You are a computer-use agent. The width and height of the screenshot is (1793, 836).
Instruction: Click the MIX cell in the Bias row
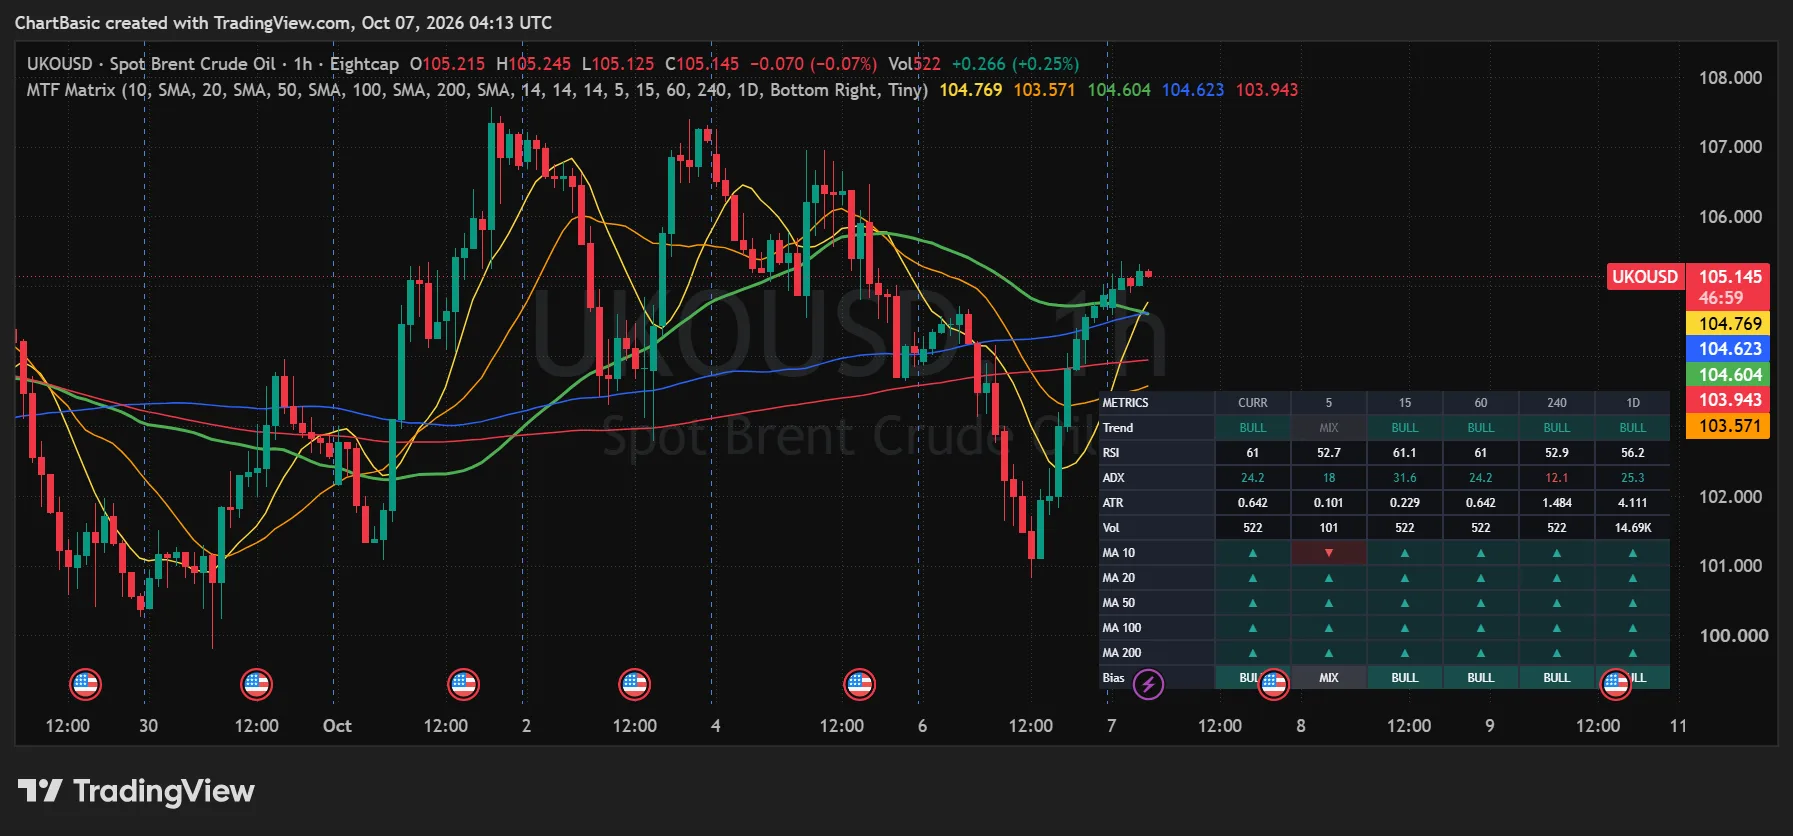coord(1329,678)
